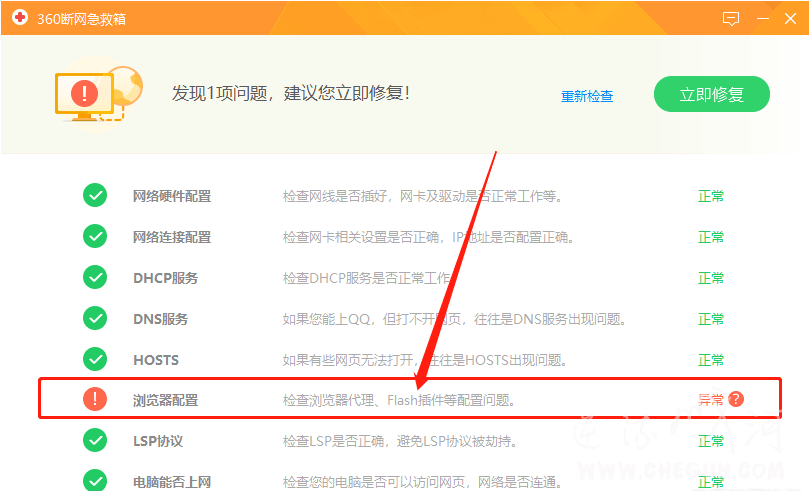The image size is (809, 491).
Task: Click the 发现1项问题 headline text
Action: point(290,93)
